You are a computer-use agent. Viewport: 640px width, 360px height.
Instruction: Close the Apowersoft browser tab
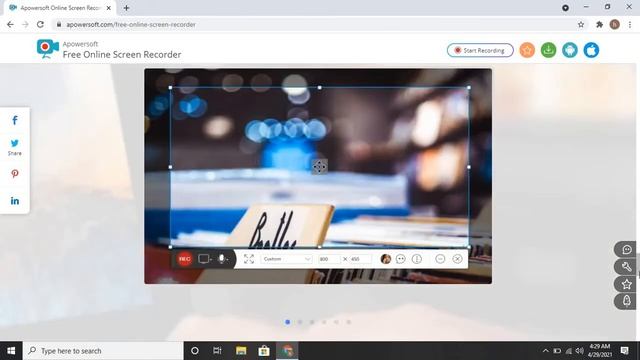pos(109,8)
